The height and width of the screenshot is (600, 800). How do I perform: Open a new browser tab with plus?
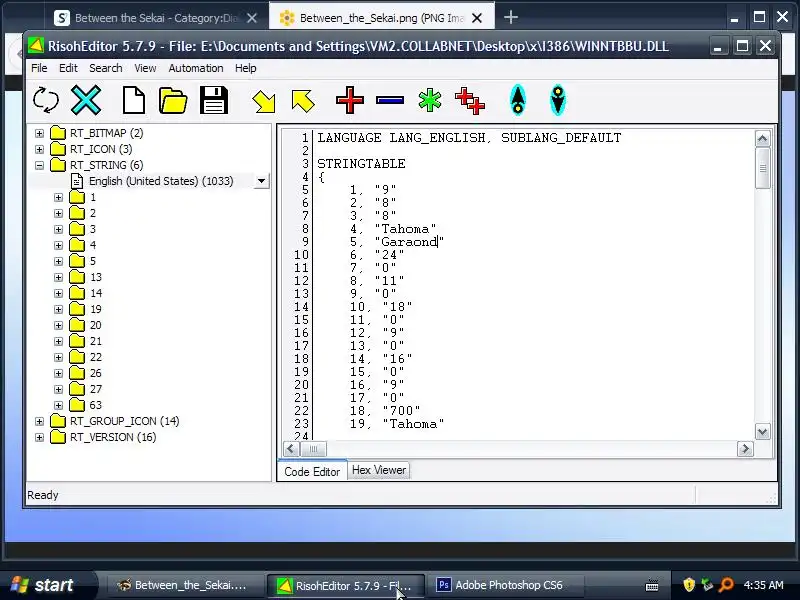[x=511, y=17]
